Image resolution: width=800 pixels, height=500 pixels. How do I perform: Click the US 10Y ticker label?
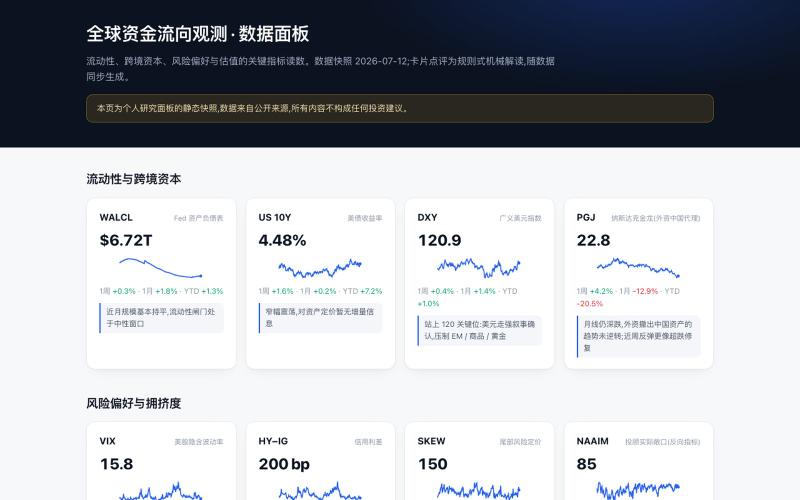(274, 217)
